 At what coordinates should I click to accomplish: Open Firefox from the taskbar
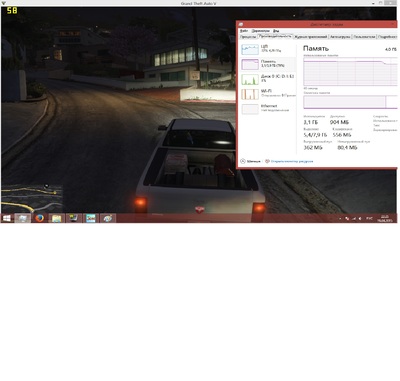click(x=40, y=218)
